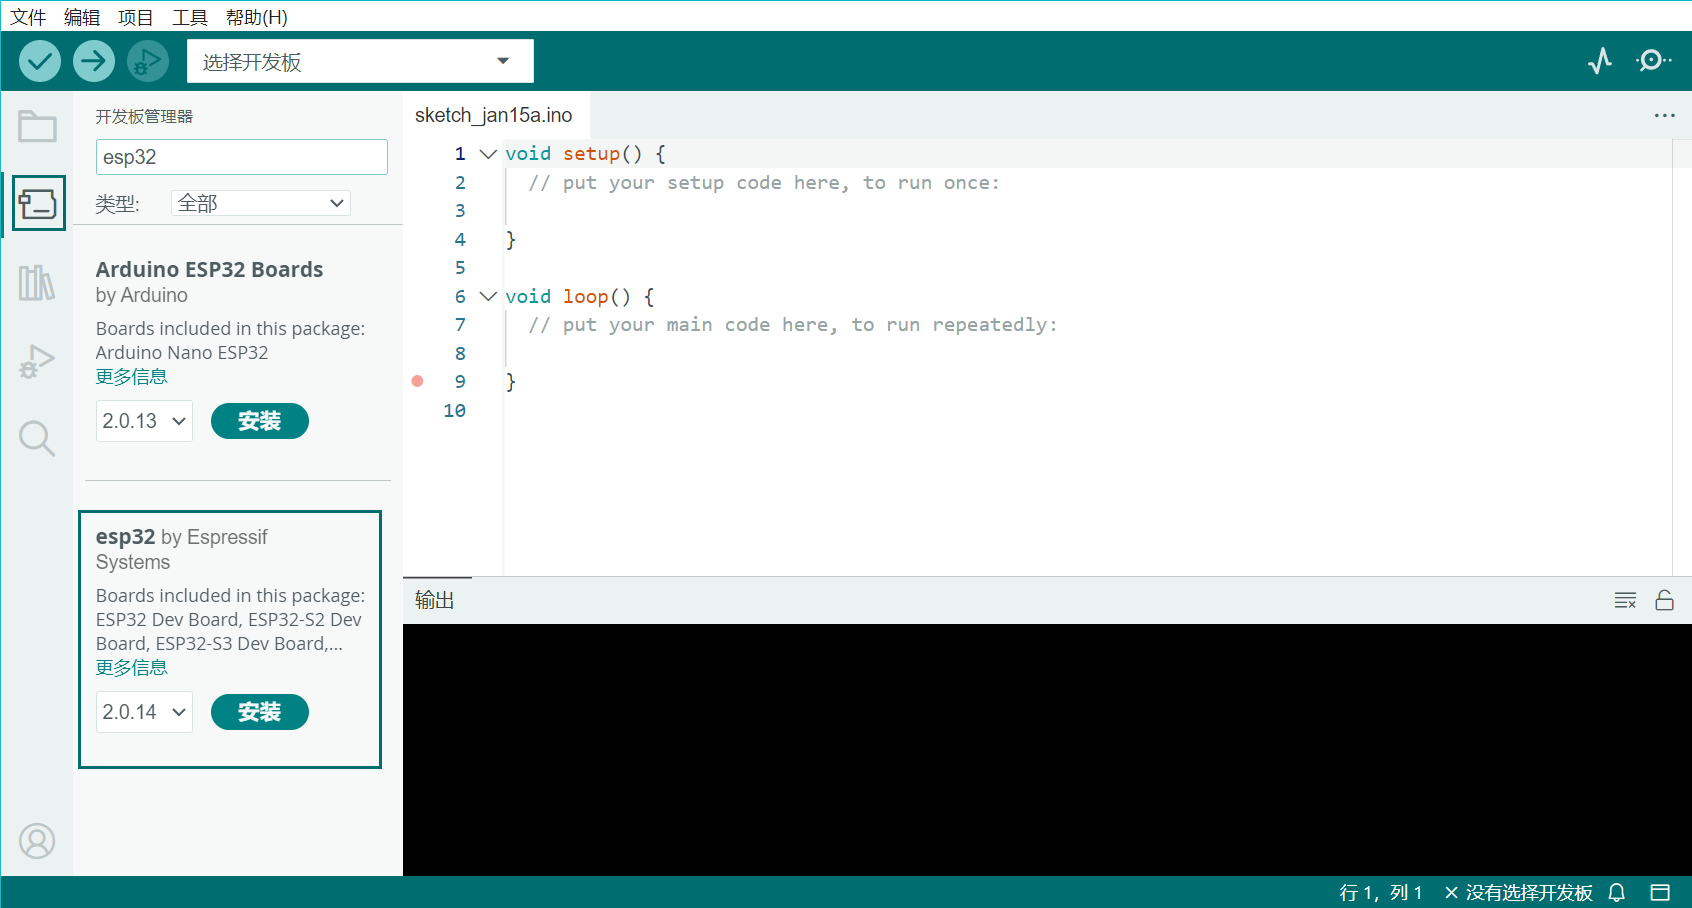Select the 输出 output tab
Screen dimensions: 1692x908
coord(435,600)
